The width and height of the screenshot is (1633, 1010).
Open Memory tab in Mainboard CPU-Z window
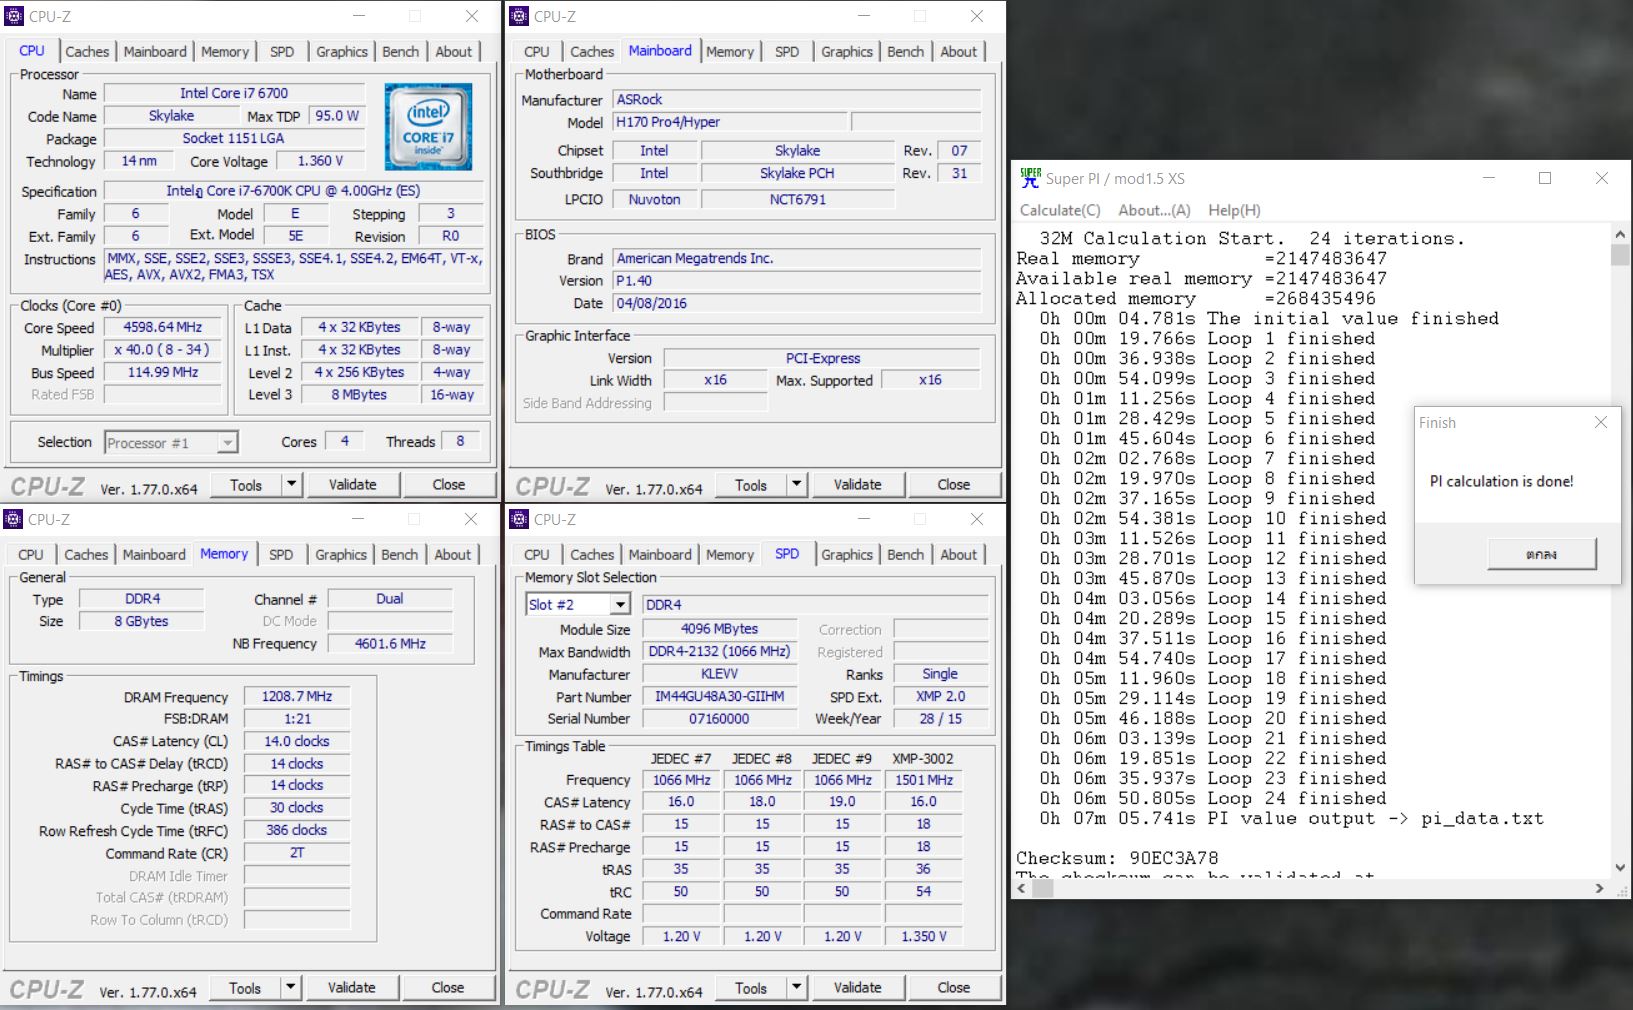(x=730, y=52)
